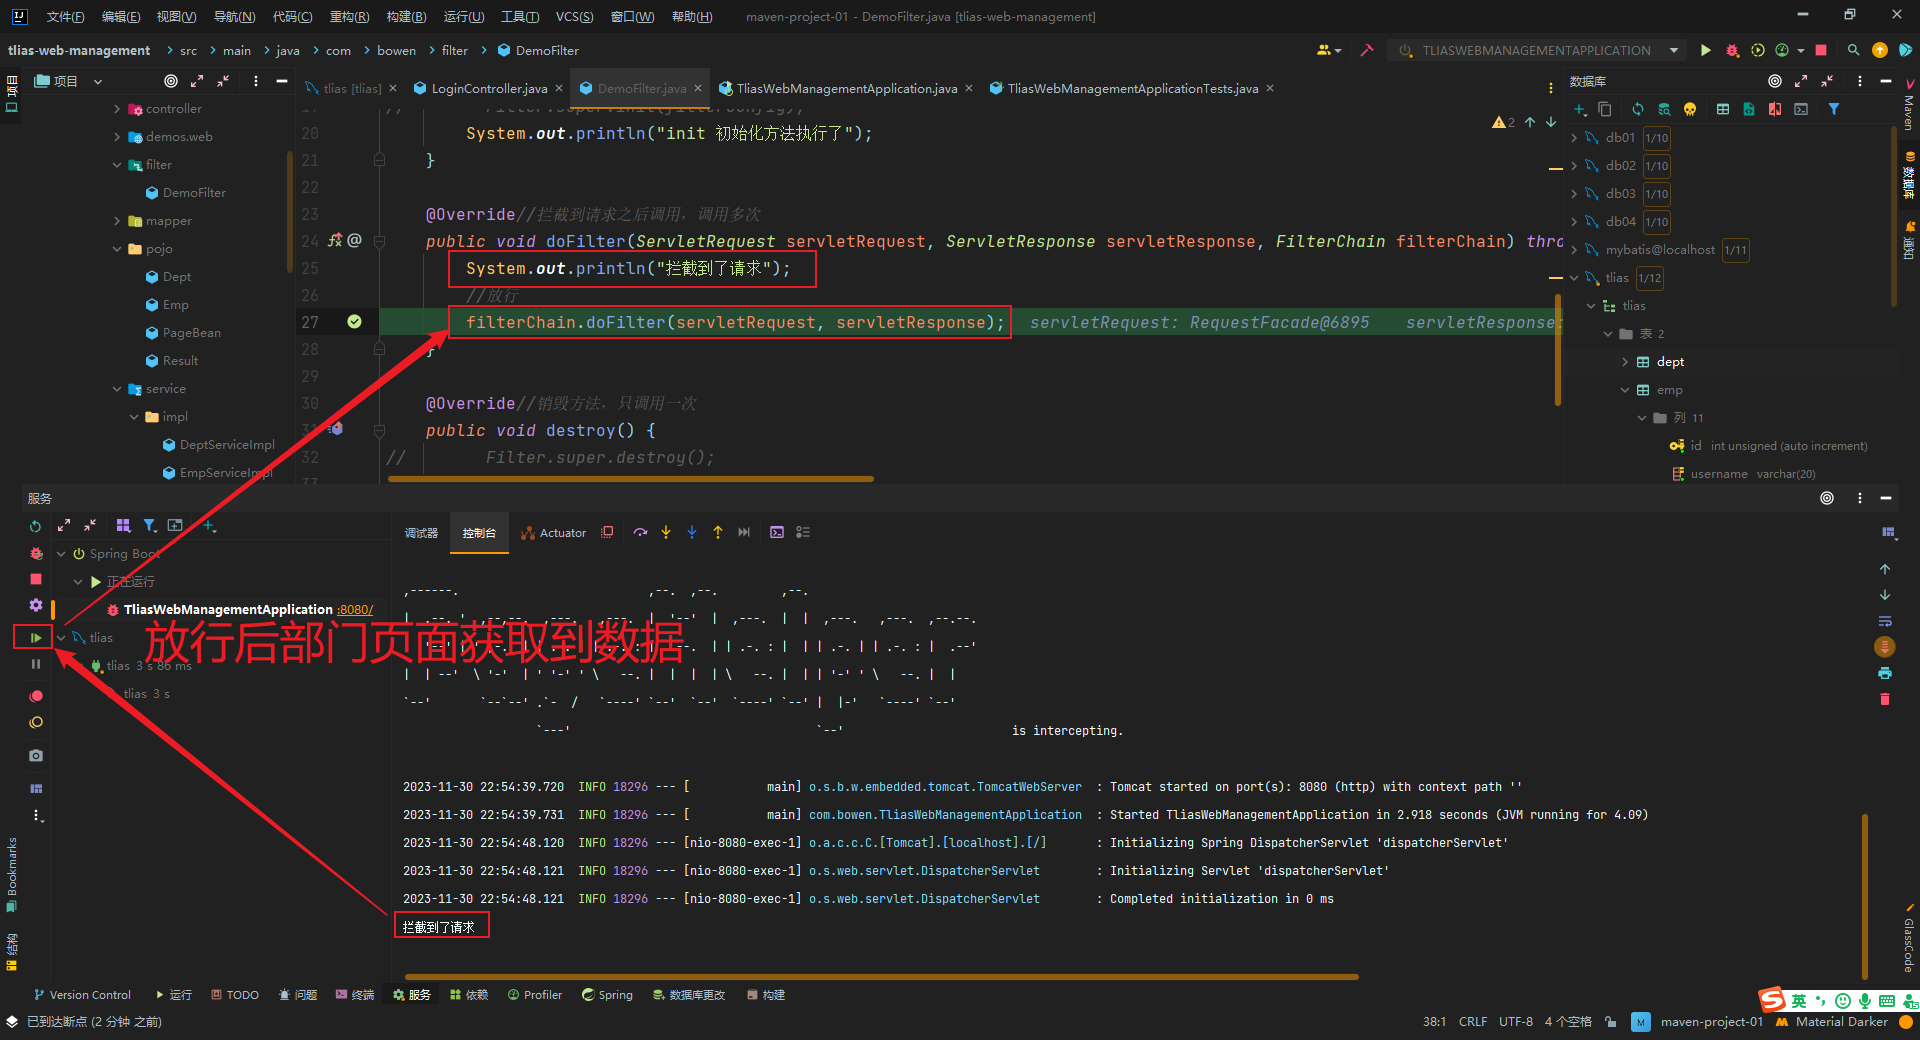Open Search Everywhere magnifier
This screenshot has width=1920, height=1040.
[1853, 50]
